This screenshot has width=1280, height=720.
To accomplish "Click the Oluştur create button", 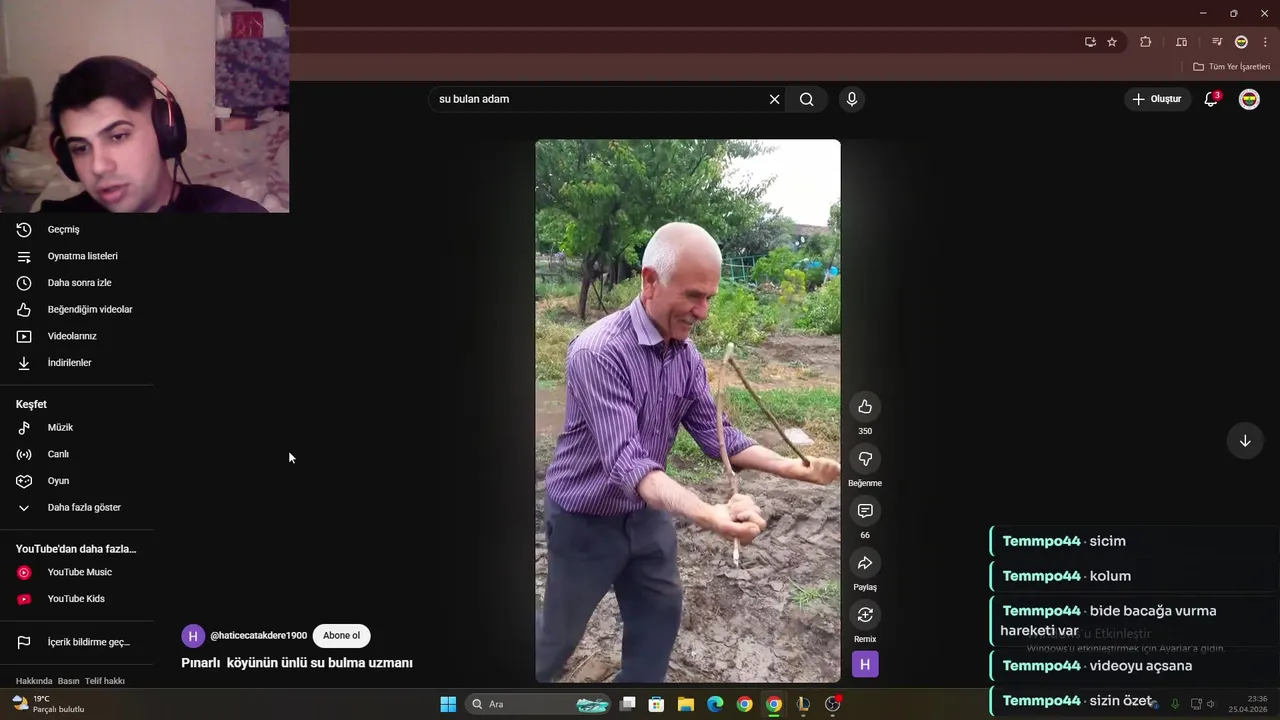I will point(1157,99).
